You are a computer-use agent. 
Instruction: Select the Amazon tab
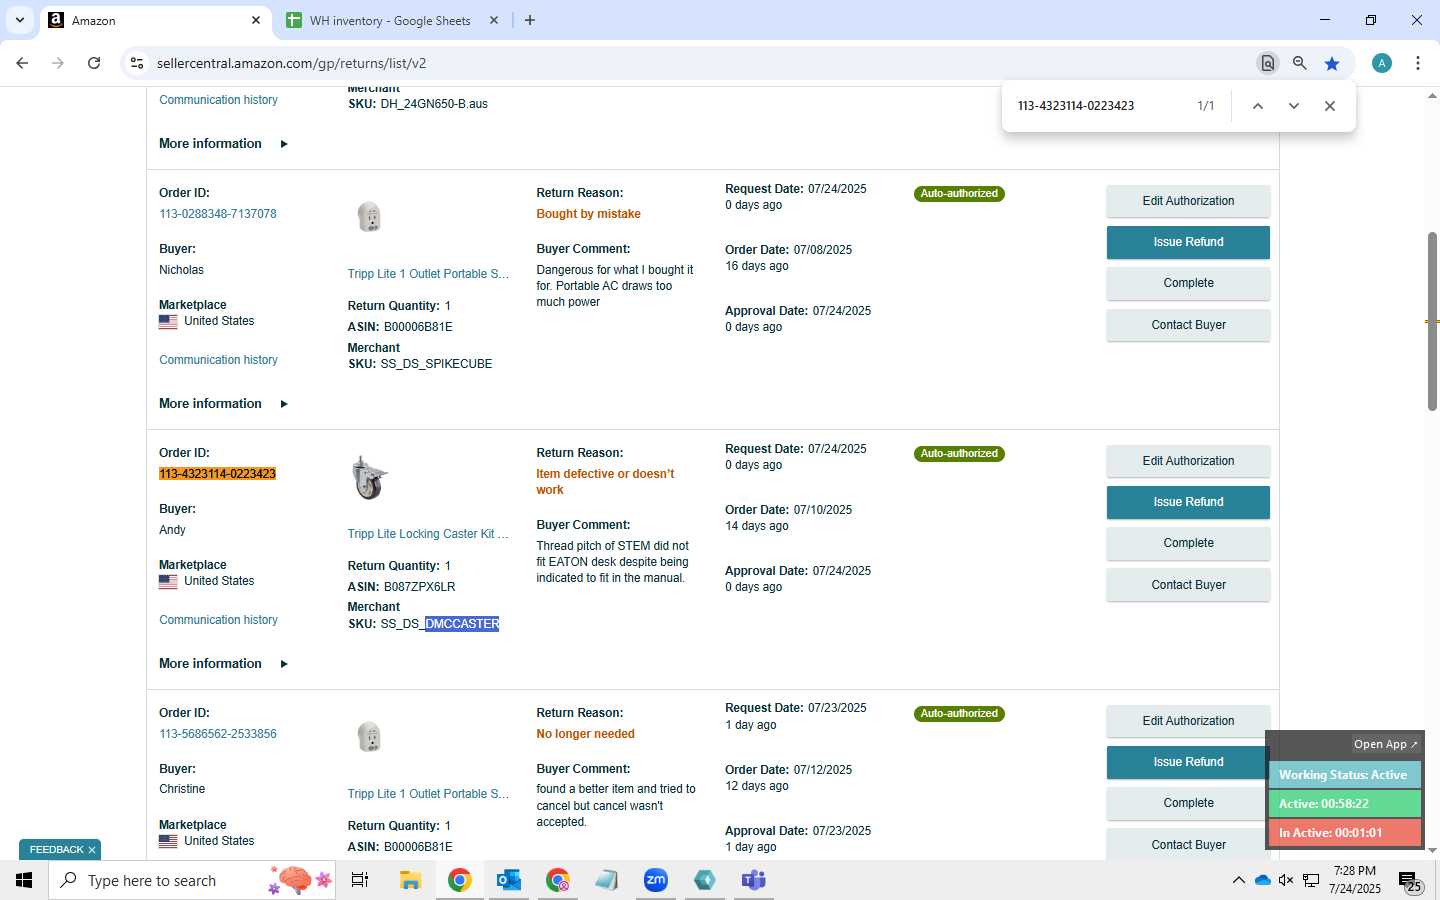[x=150, y=20]
